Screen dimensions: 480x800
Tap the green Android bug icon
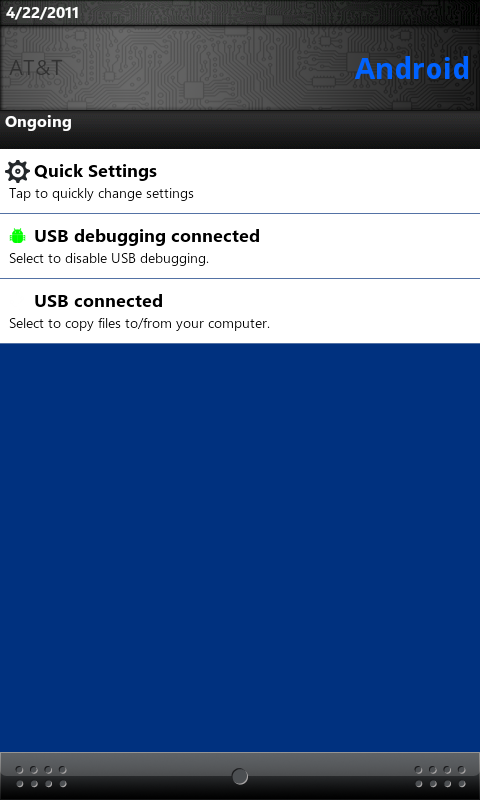click(x=17, y=236)
